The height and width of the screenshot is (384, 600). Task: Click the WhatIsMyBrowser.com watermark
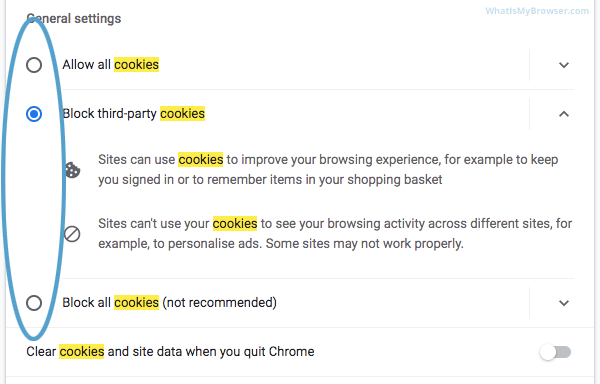coord(537,11)
